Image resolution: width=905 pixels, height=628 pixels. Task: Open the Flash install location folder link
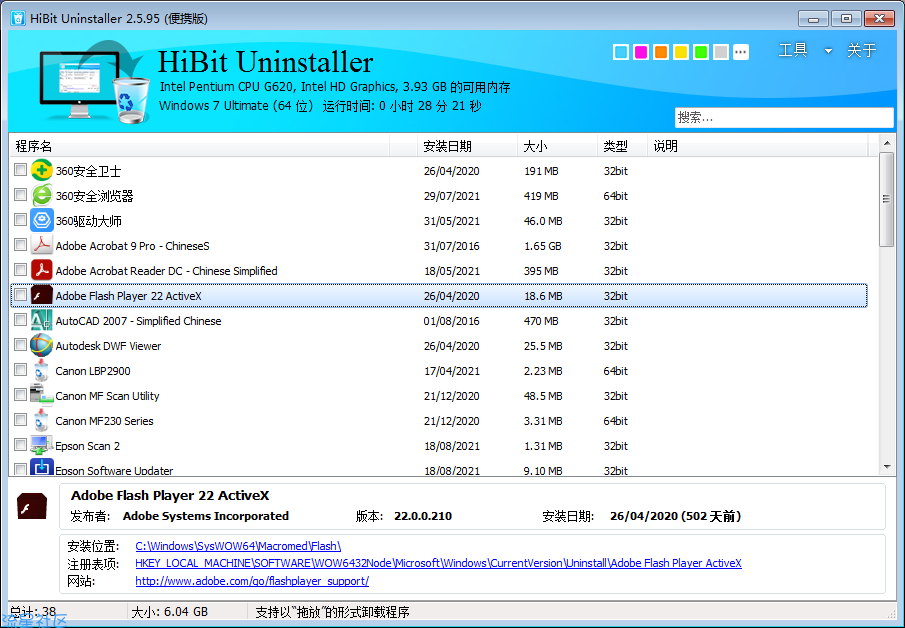click(x=238, y=546)
